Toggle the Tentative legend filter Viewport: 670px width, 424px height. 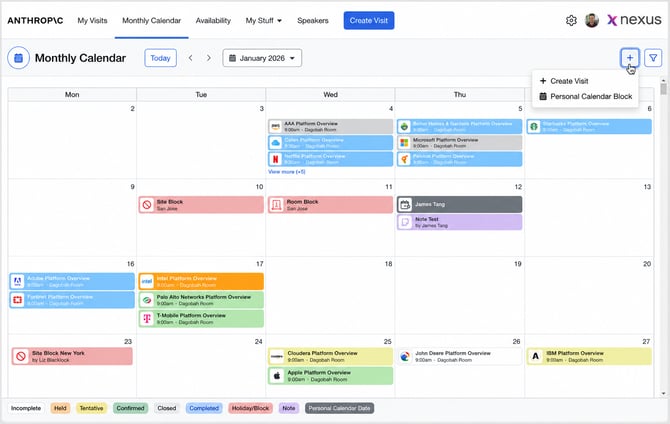pos(91,408)
